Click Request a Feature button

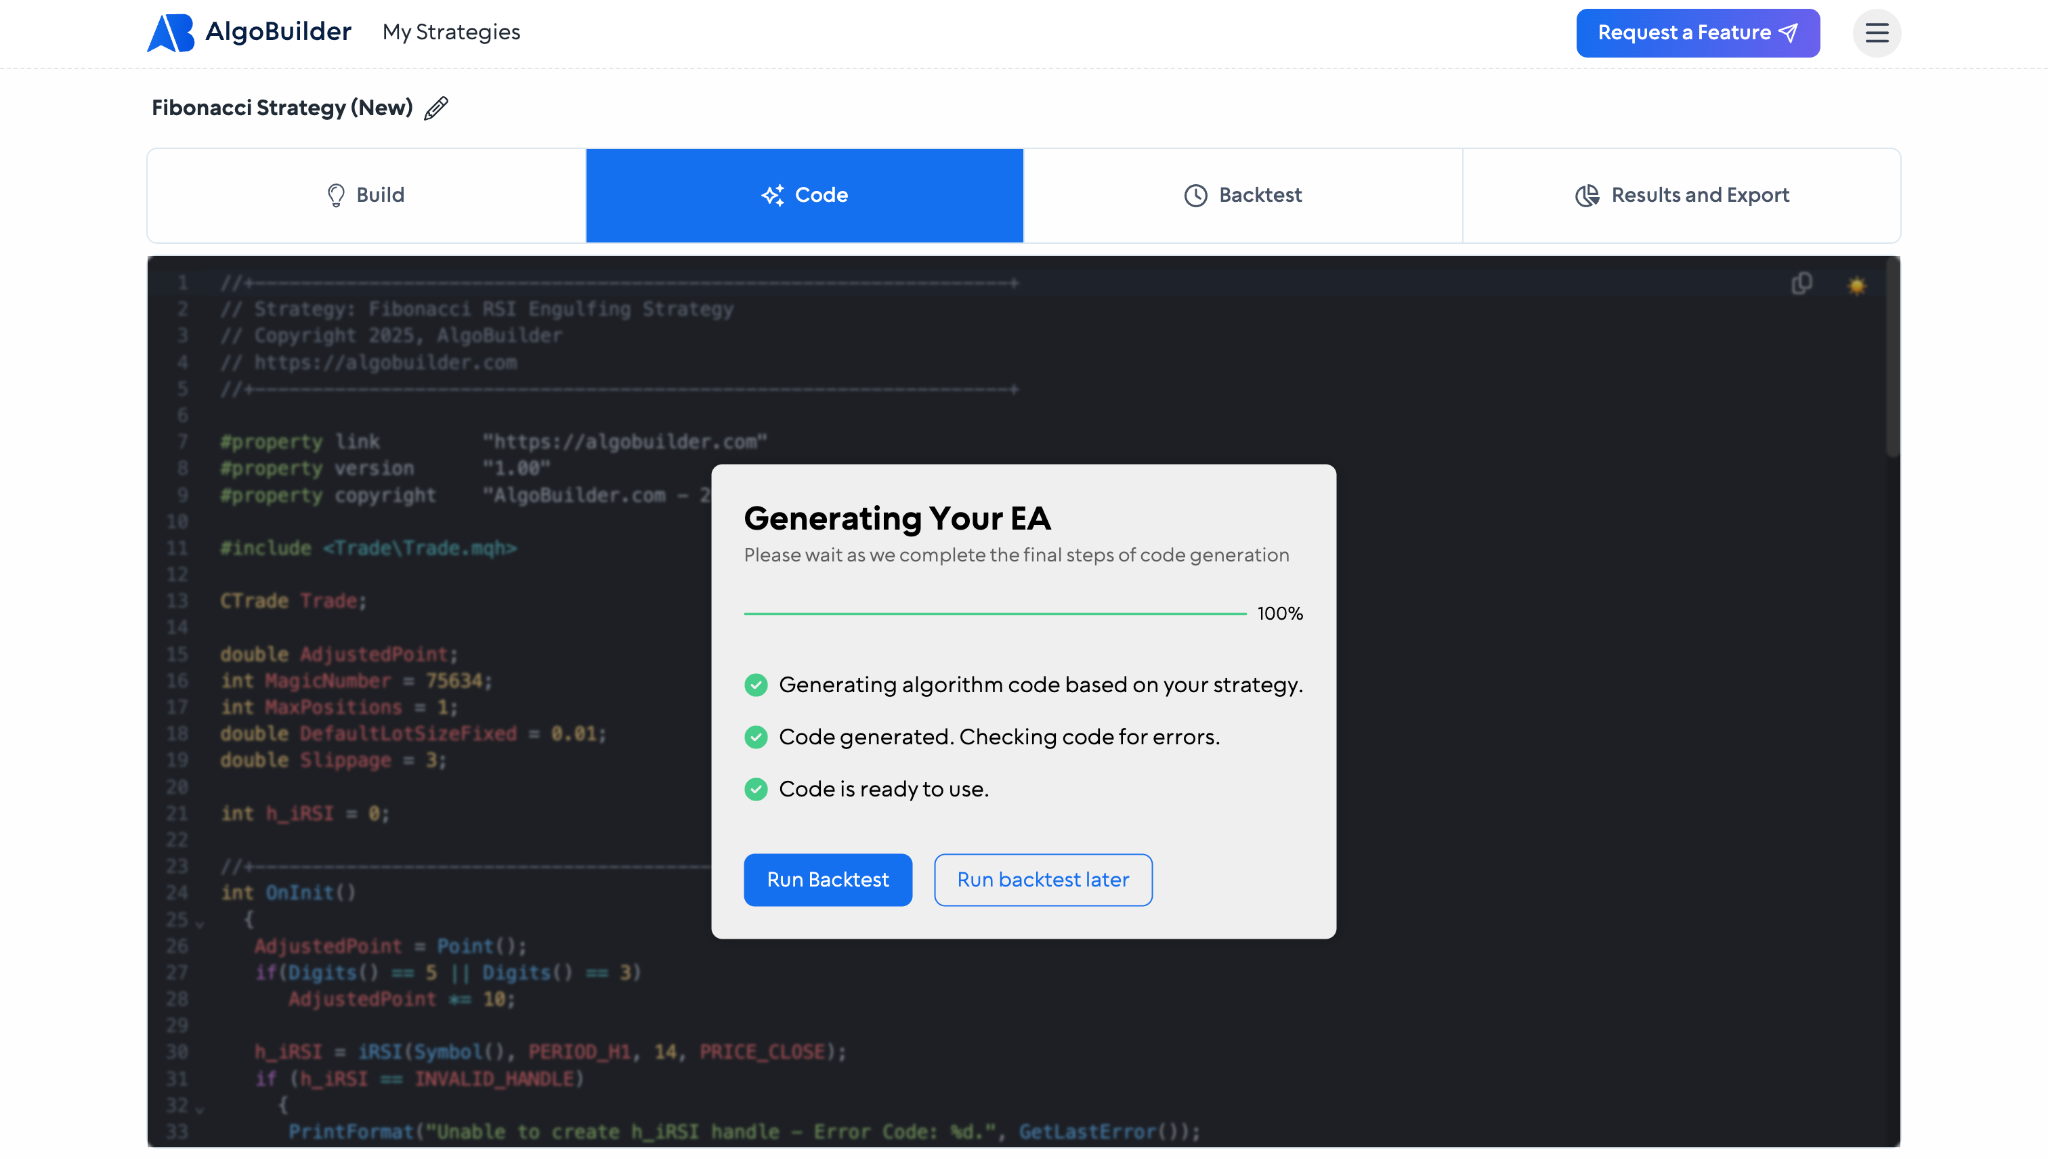coord(1698,33)
